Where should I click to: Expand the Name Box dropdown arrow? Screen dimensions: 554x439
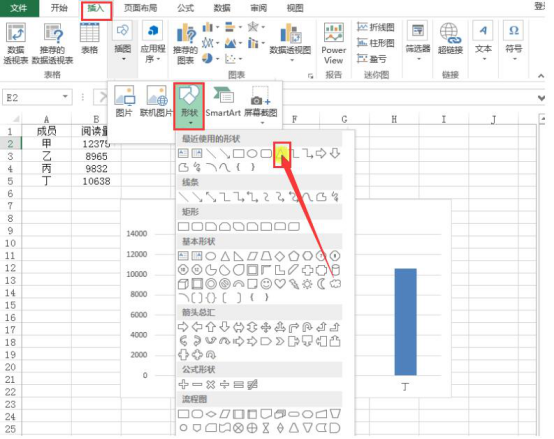point(65,97)
